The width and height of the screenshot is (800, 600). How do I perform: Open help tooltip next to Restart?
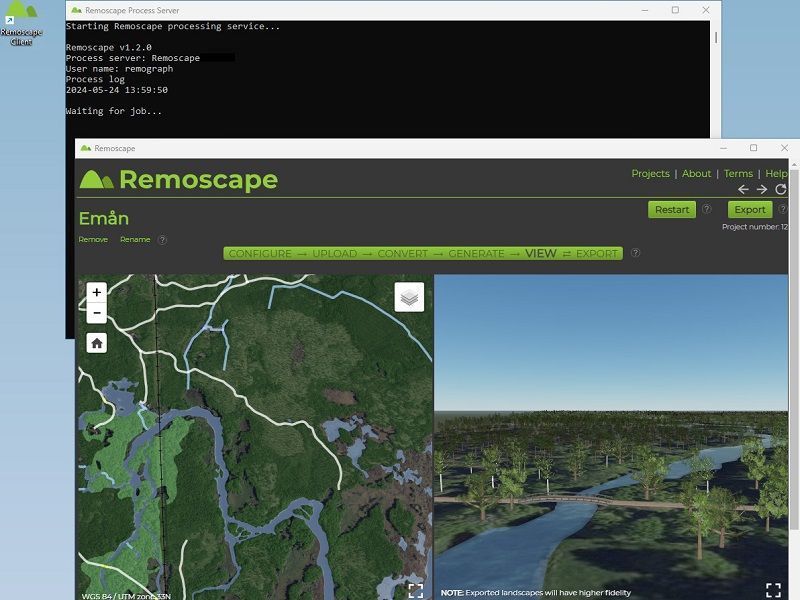point(707,209)
